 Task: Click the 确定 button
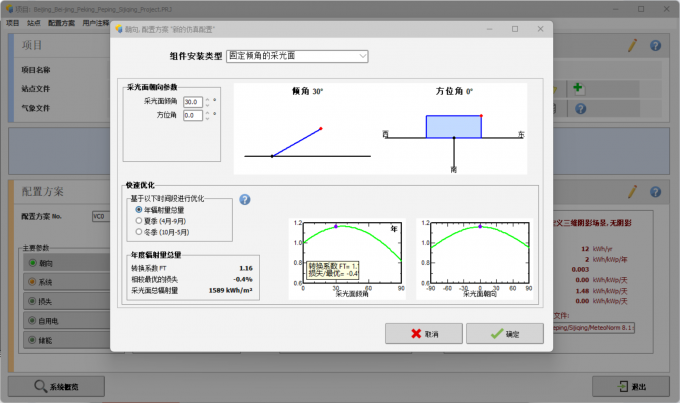pos(505,334)
